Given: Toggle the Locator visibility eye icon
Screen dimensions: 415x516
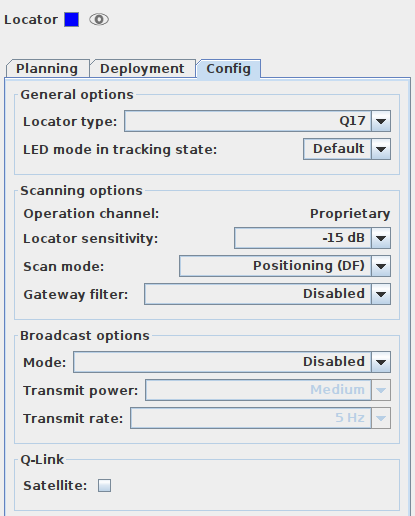Looking at the screenshot, I should pos(99,20).
